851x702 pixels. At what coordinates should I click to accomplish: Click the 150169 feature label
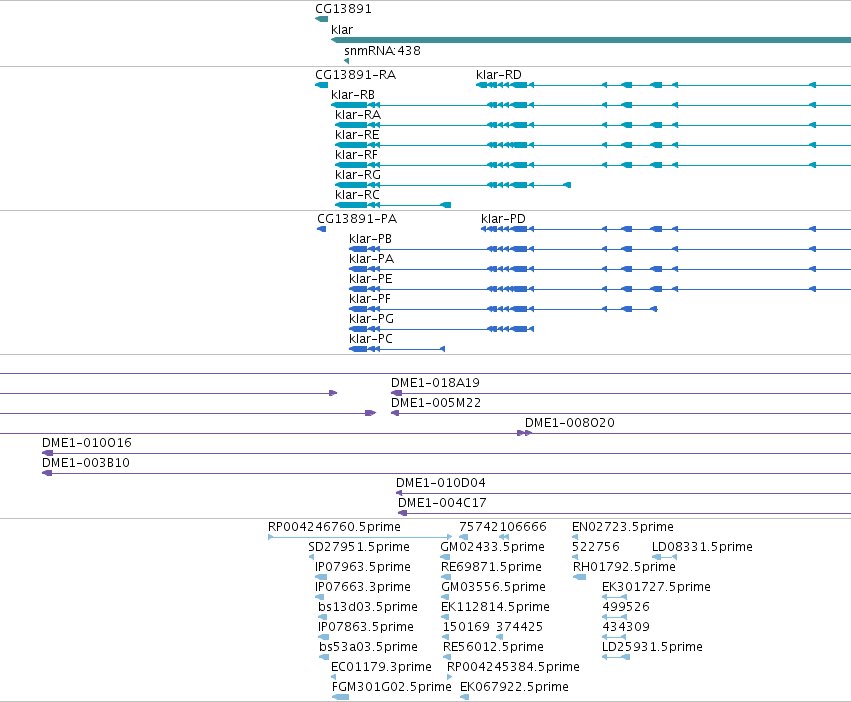466,627
